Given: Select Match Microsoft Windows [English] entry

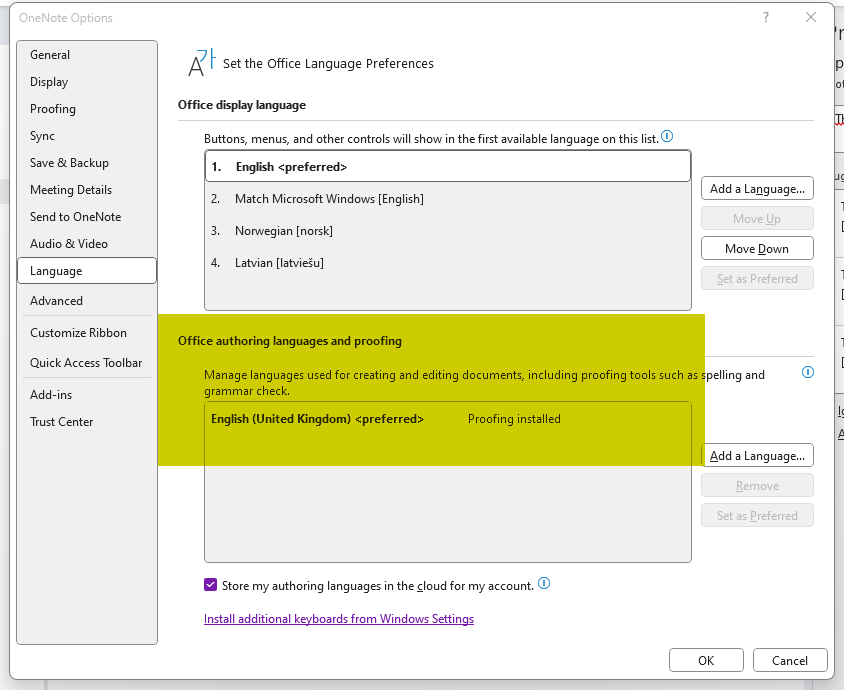Looking at the screenshot, I should [448, 199].
